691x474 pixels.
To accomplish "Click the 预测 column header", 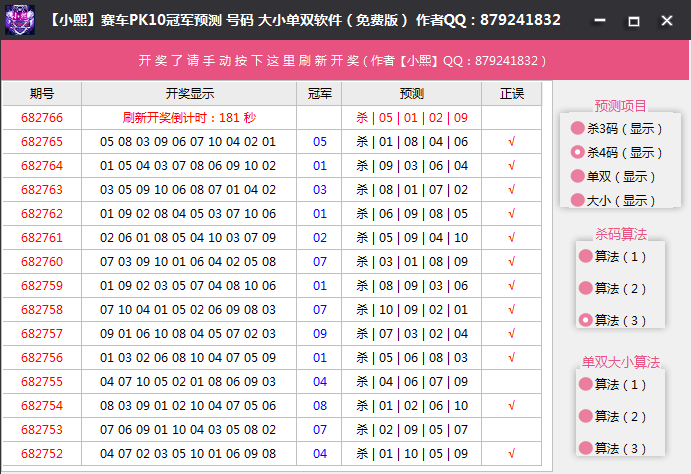I will (412, 93).
